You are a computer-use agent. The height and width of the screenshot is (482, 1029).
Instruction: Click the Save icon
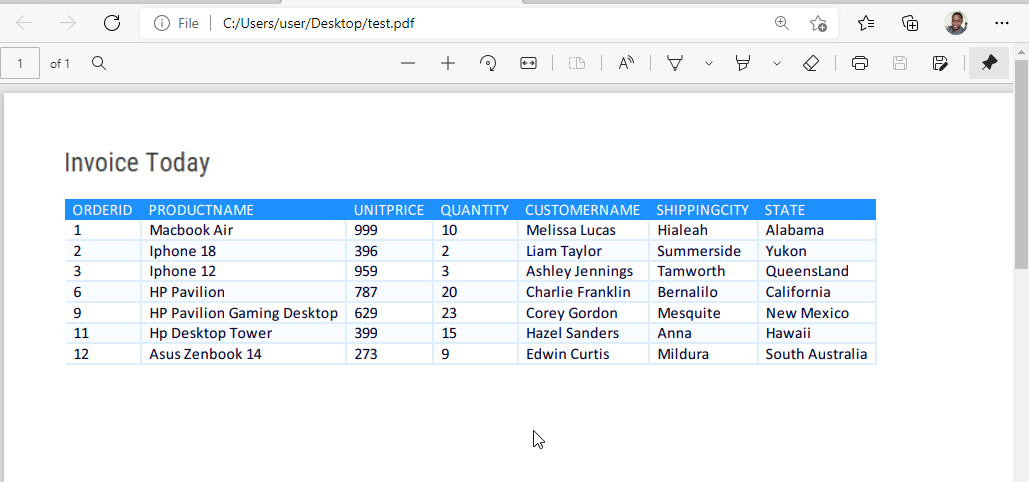(x=900, y=63)
